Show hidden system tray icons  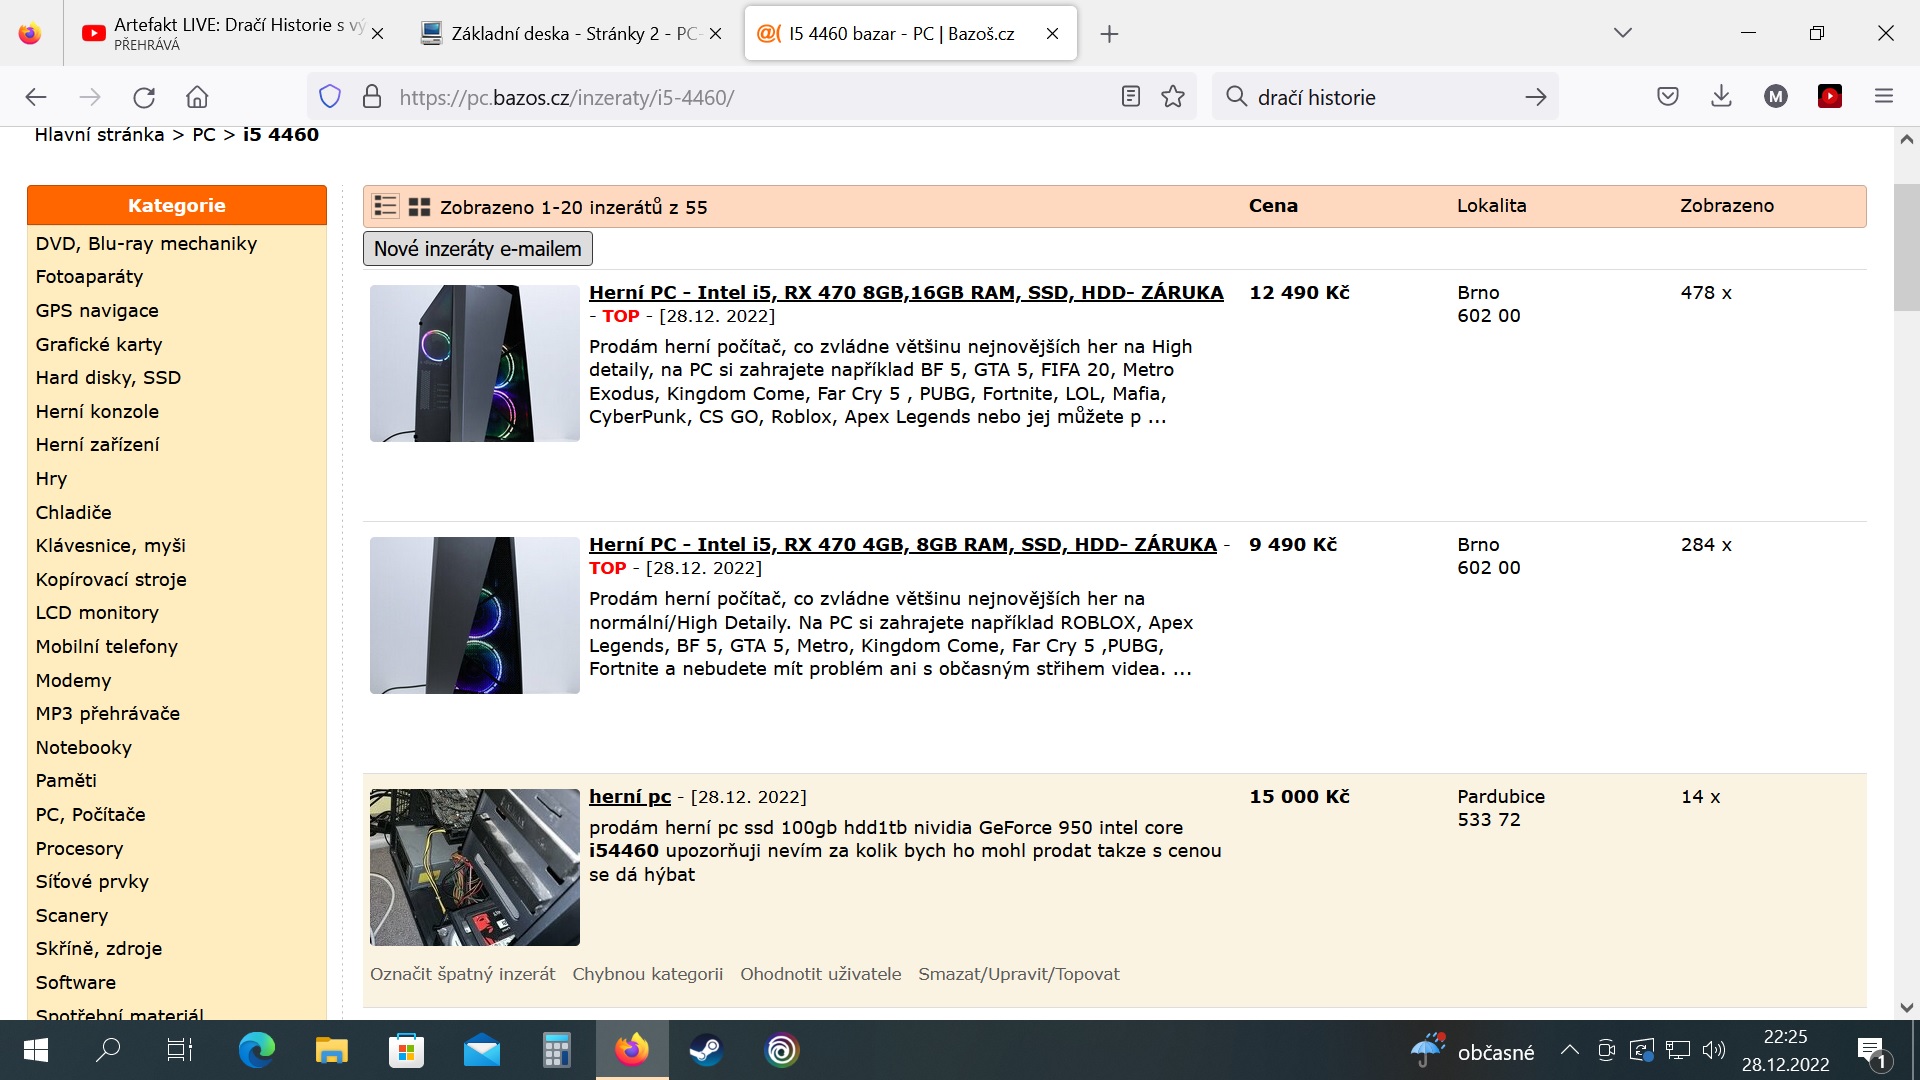pyautogui.click(x=1569, y=1050)
